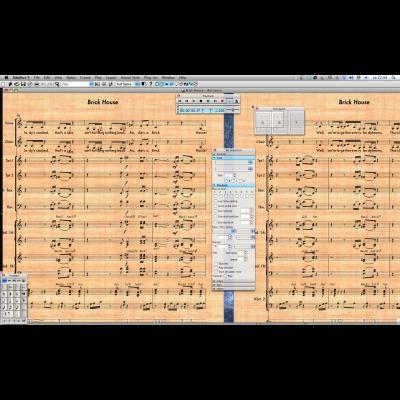
Task: Enable Live duration checkbox
Action: pos(215,222)
